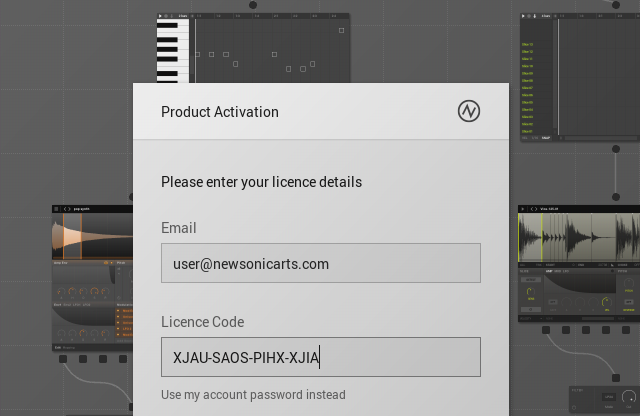Click the slicer's yellow velocity knob
This screenshot has height=416, width=640.
coord(607,302)
